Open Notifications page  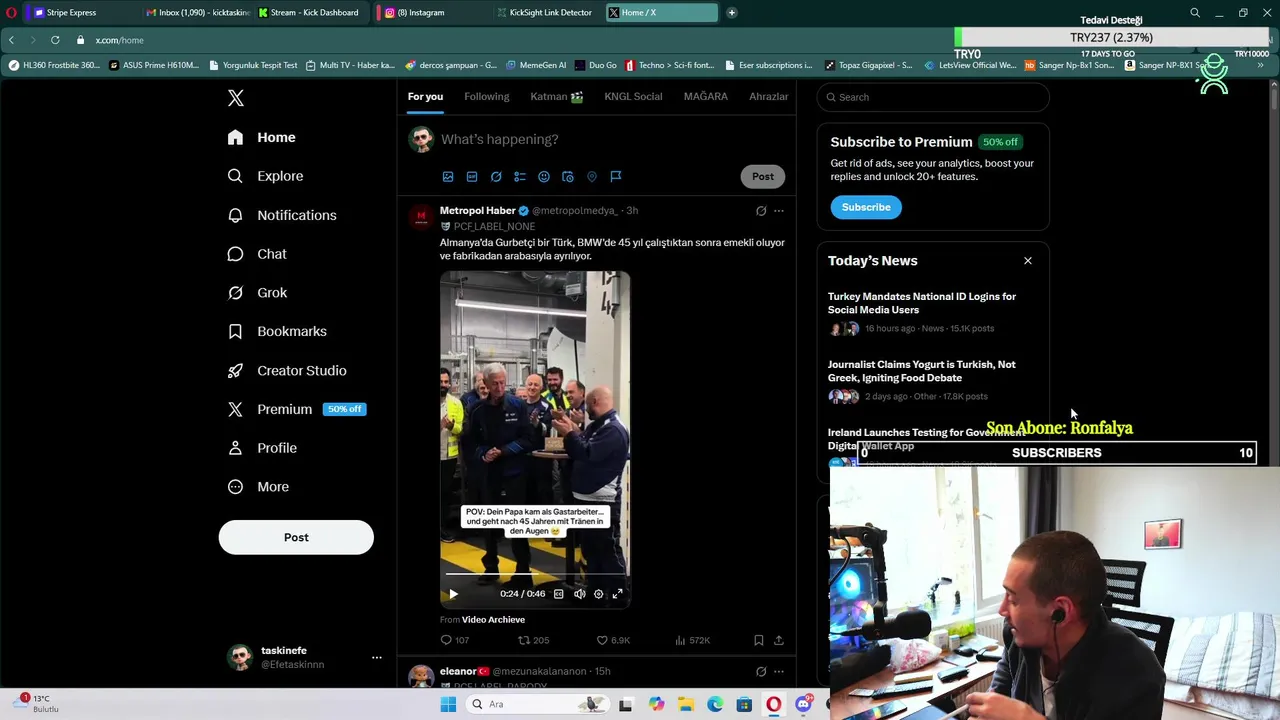click(x=282, y=215)
